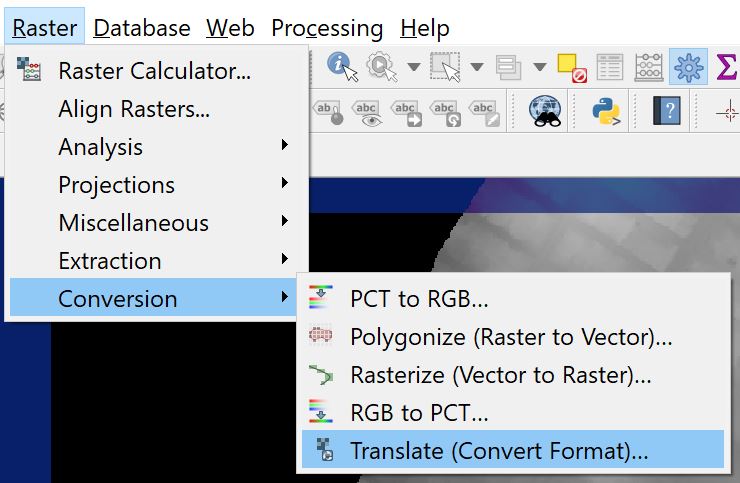
Task: Select PCT to RGB... conversion
Action: [x=513, y=299]
